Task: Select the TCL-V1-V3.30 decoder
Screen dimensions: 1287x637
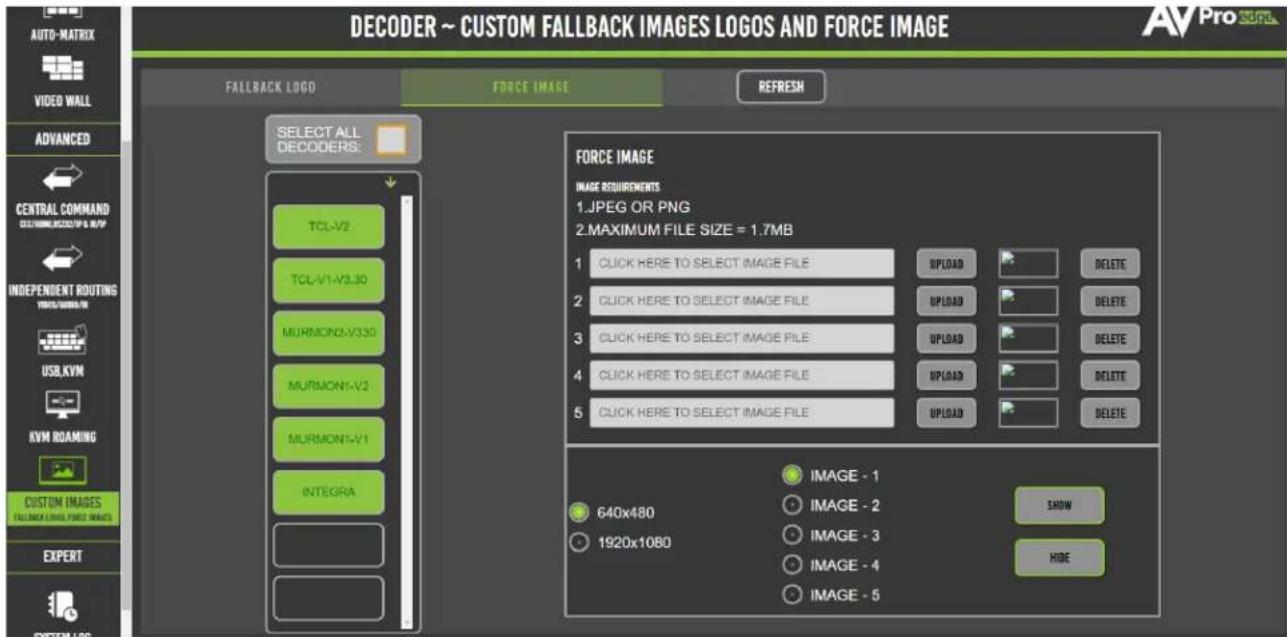Action: click(328, 279)
